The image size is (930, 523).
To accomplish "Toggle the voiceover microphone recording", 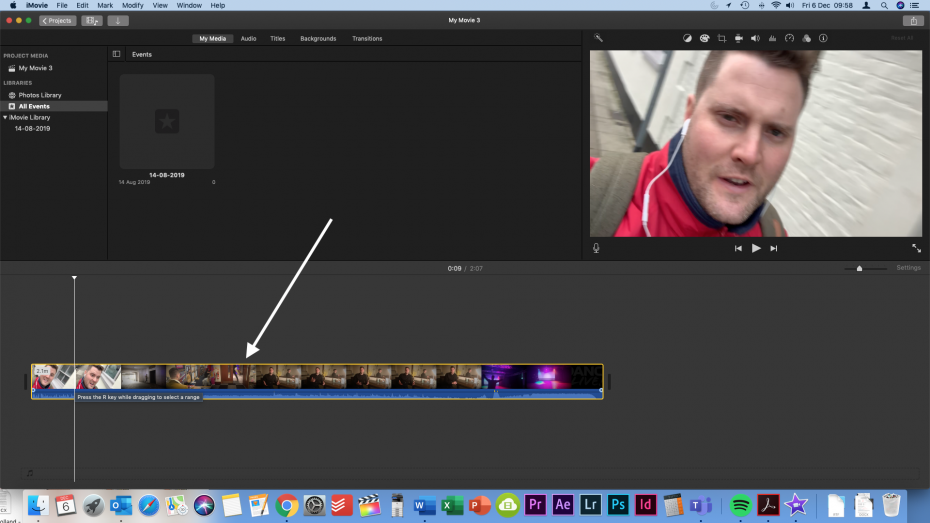I will [x=596, y=248].
